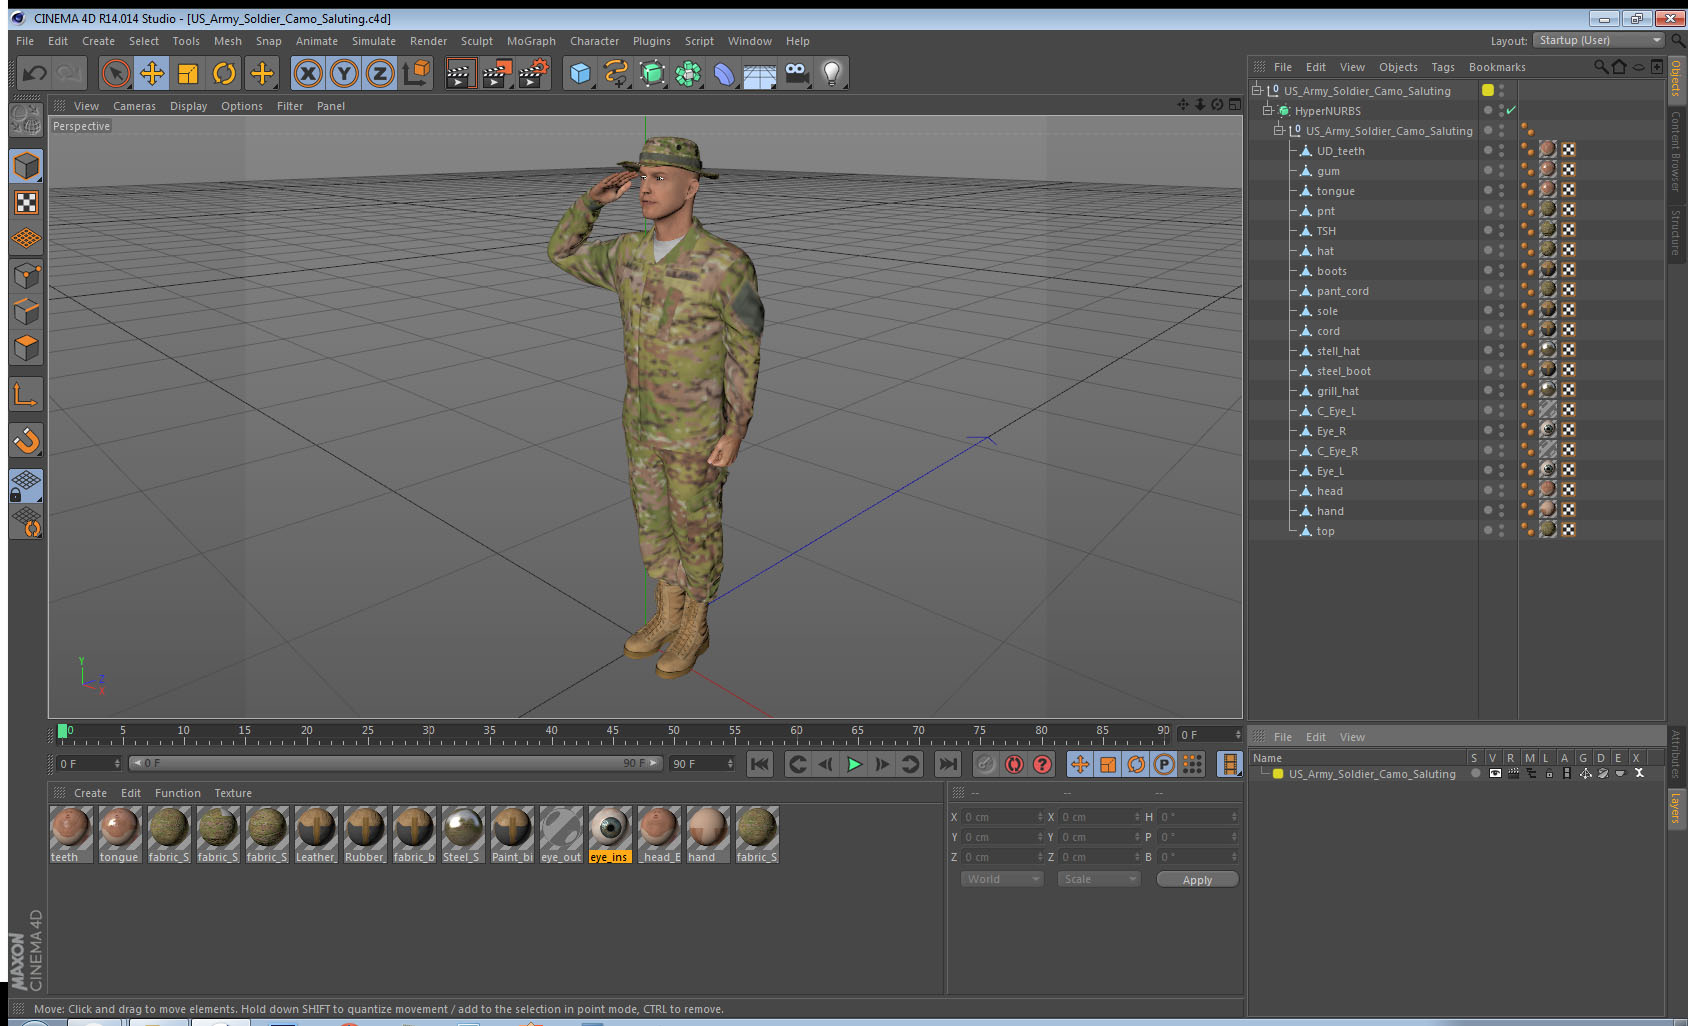Screen dimensions: 1688x1026
Task: Open the MoGraph menu
Action: (x=531, y=41)
